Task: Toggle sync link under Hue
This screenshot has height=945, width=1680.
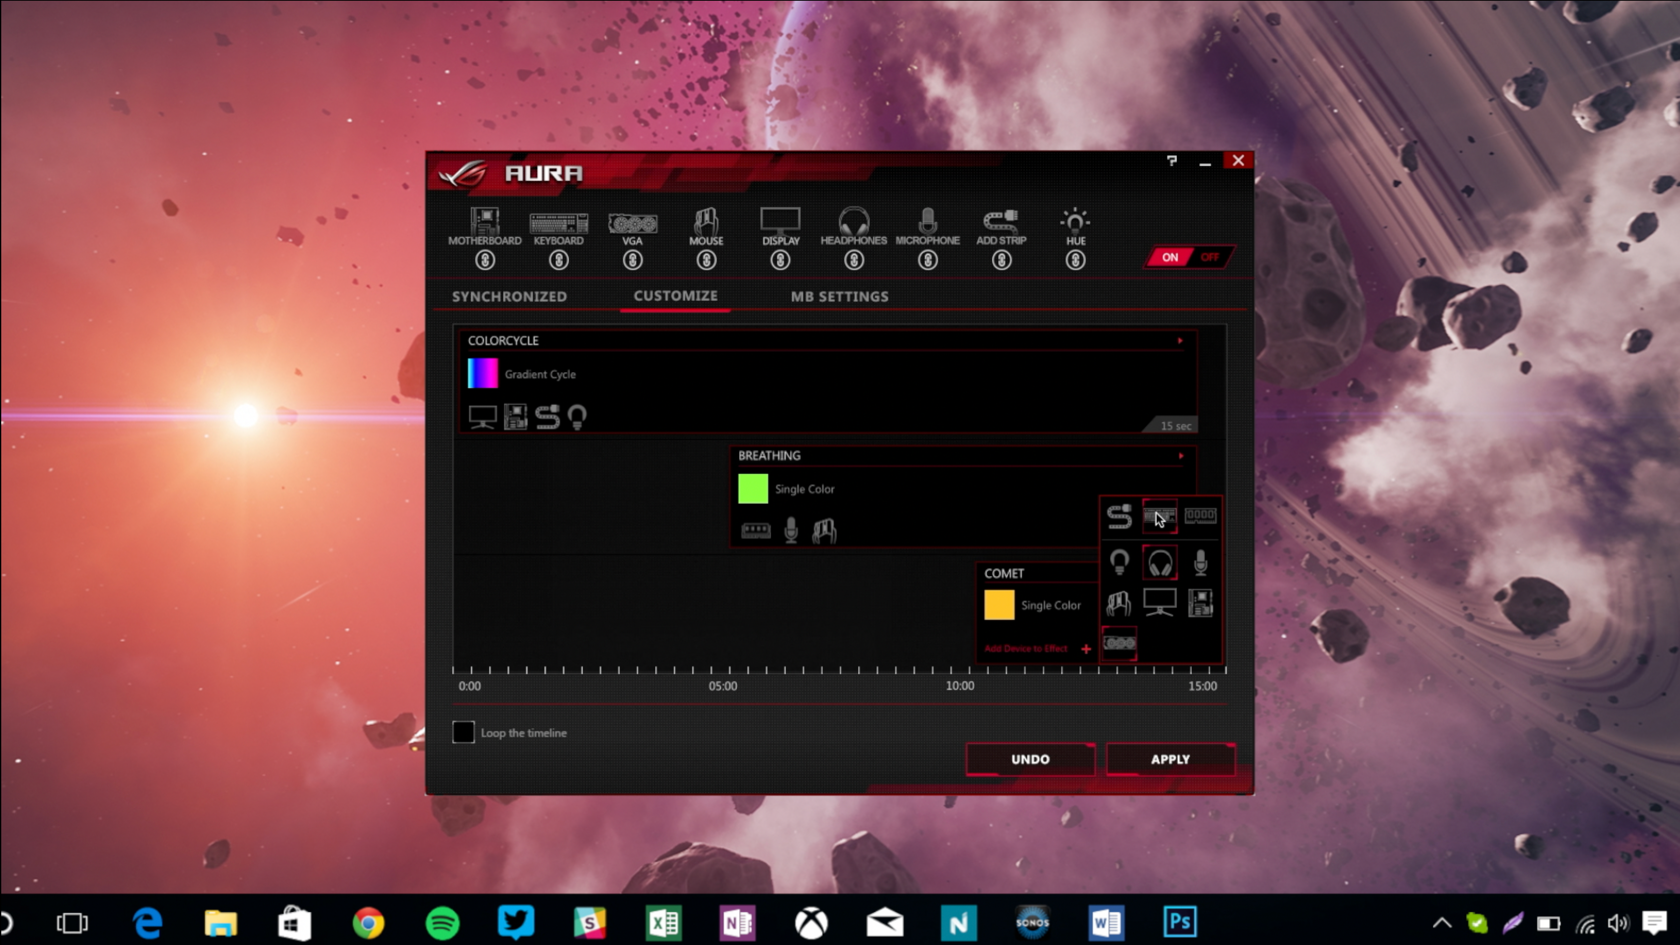Action: pos(1075,260)
